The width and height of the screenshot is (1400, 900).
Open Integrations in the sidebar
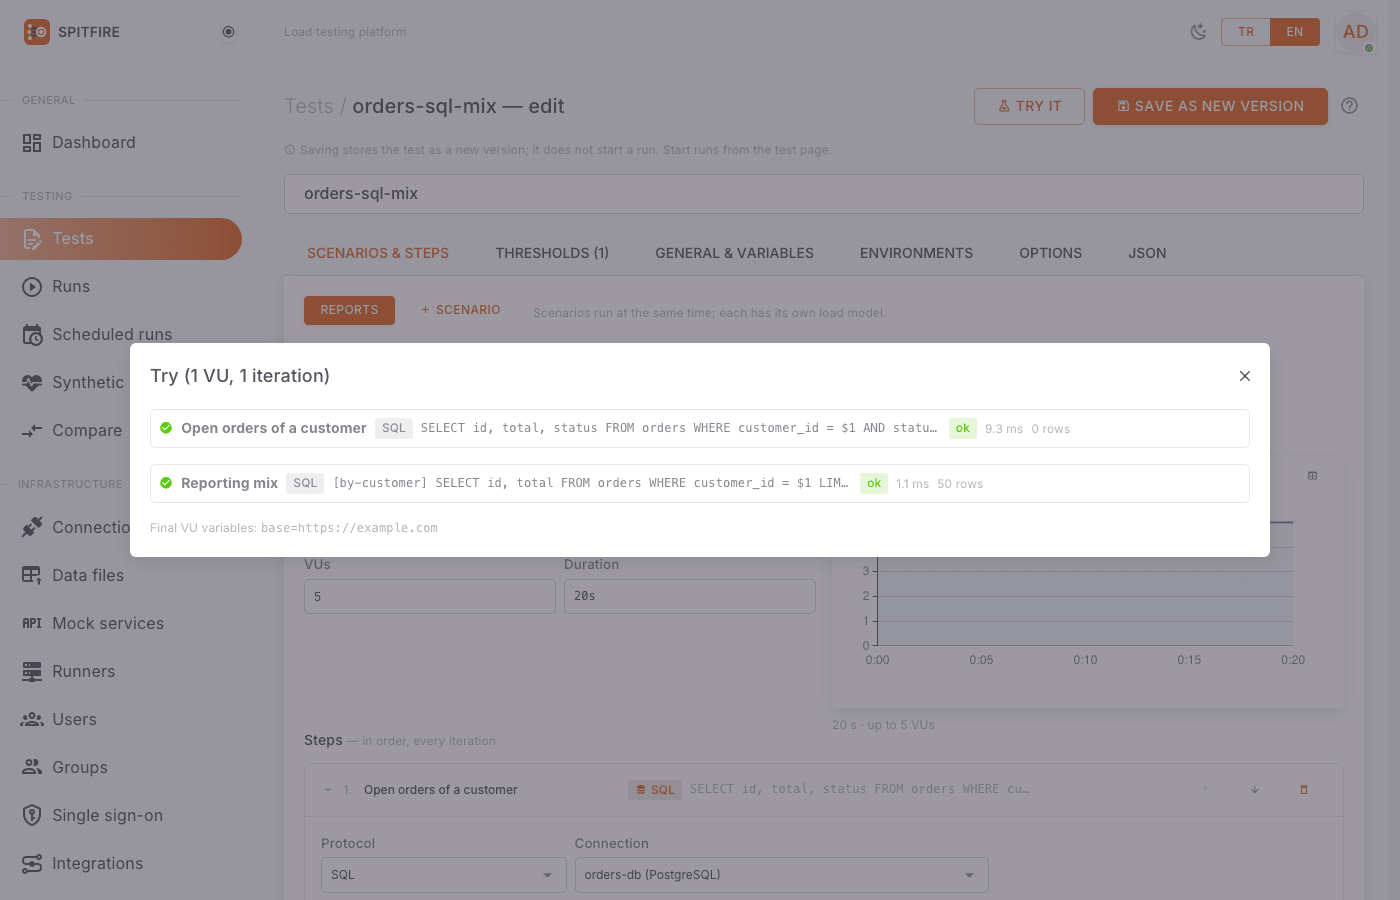[121, 863]
